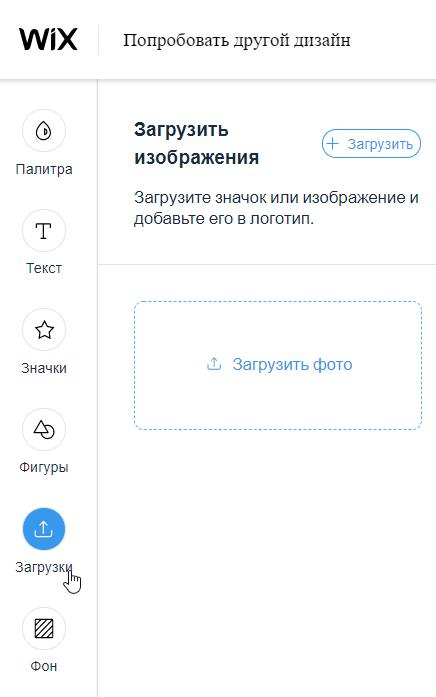This screenshot has height=697, width=436.
Task: Click the Загрузить фото text link
Action: coord(292,365)
